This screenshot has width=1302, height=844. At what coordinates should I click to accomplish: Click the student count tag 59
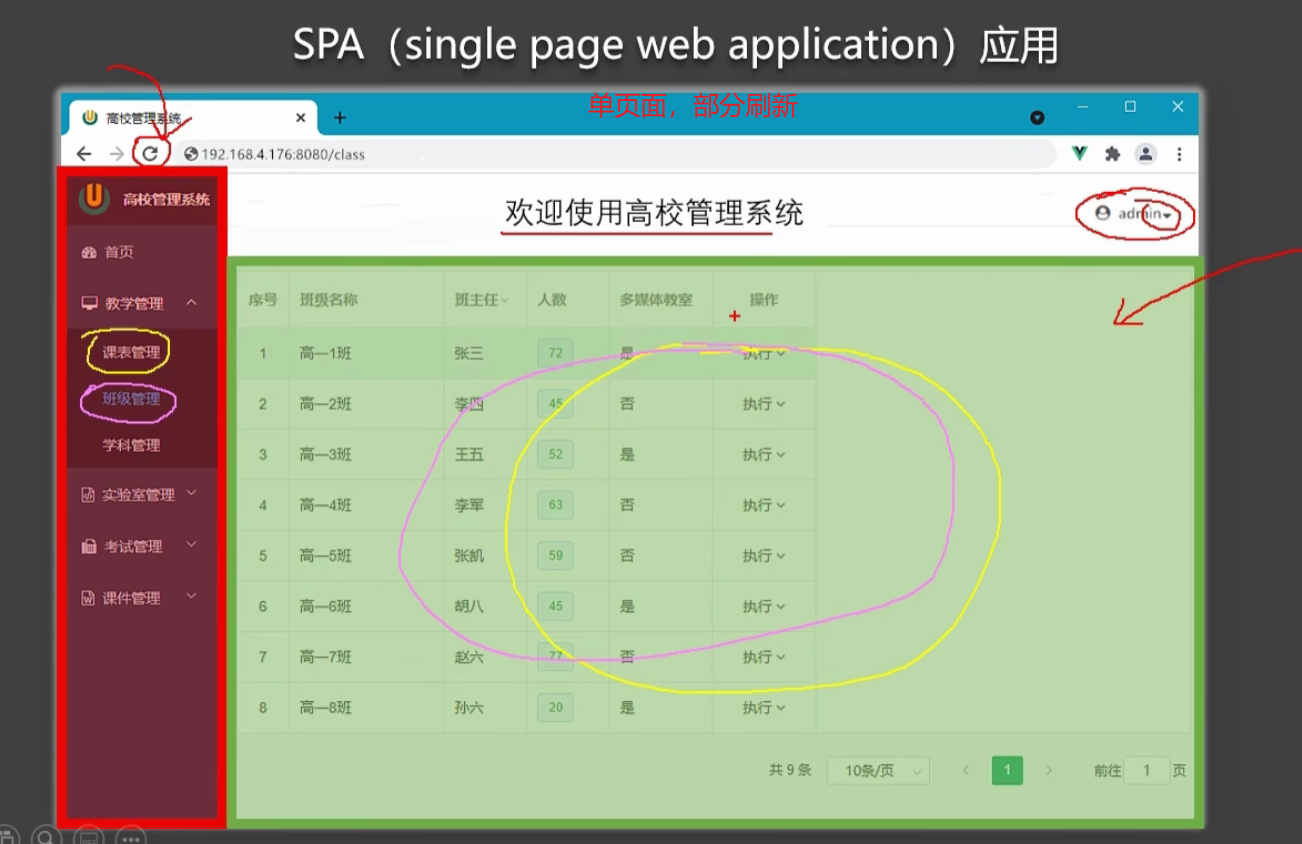pyautogui.click(x=555, y=555)
